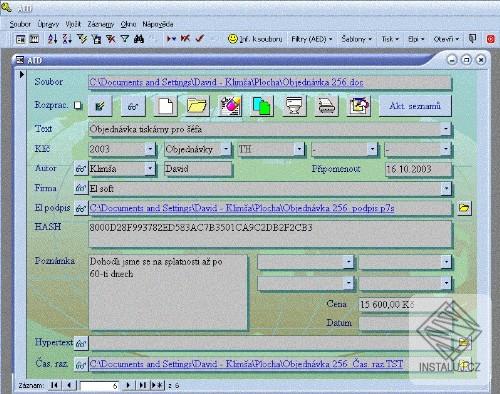Open the Vložit menu
The height and width of the screenshot is (394, 500).
[73, 24]
